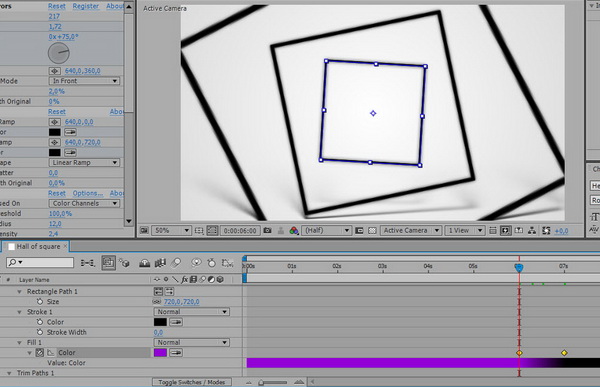Open the Composition Flowchart from viewer
The image size is (600, 387).
click(532, 230)
